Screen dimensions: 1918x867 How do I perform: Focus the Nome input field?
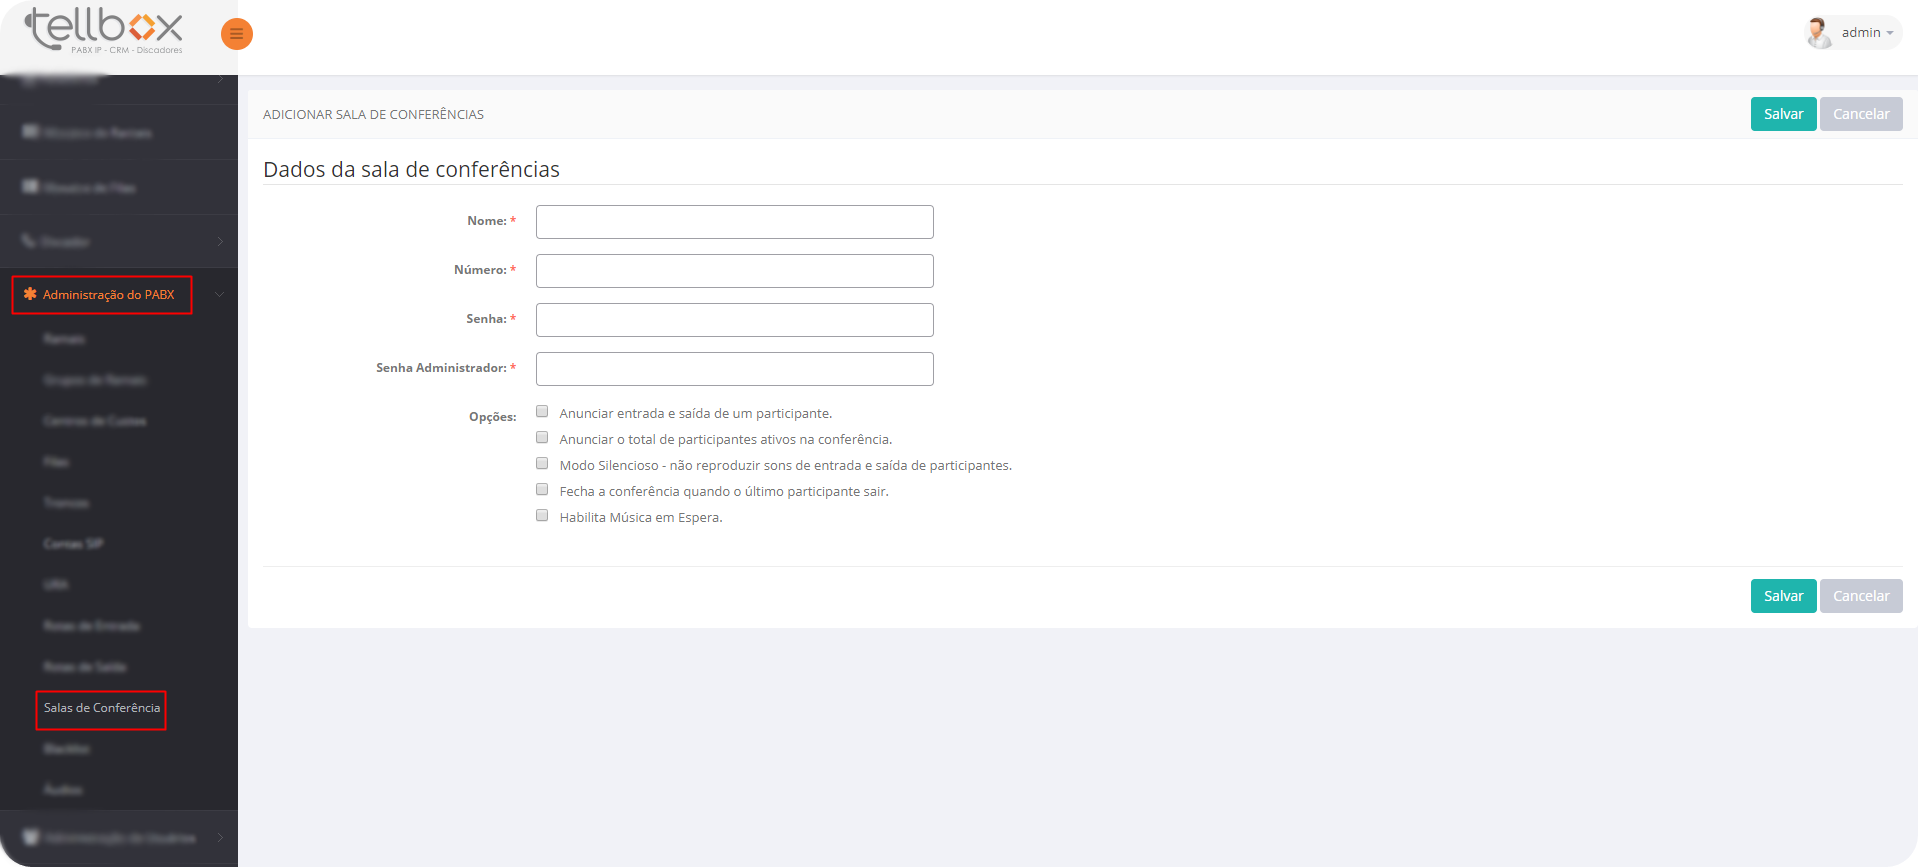tap(734, 222)
